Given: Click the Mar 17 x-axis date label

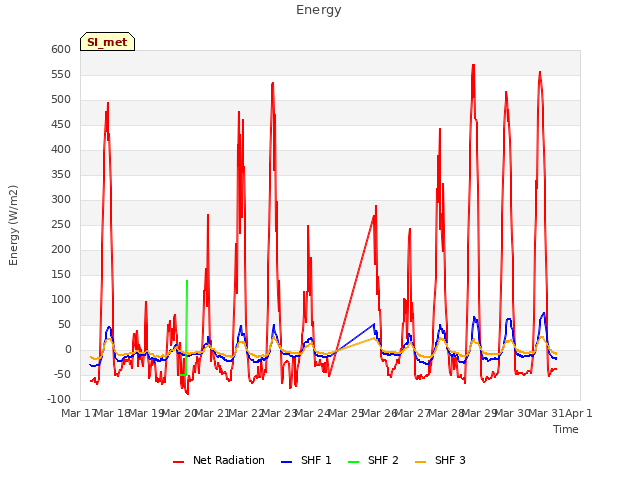Looking at the screenshot, I should (78, 413).
